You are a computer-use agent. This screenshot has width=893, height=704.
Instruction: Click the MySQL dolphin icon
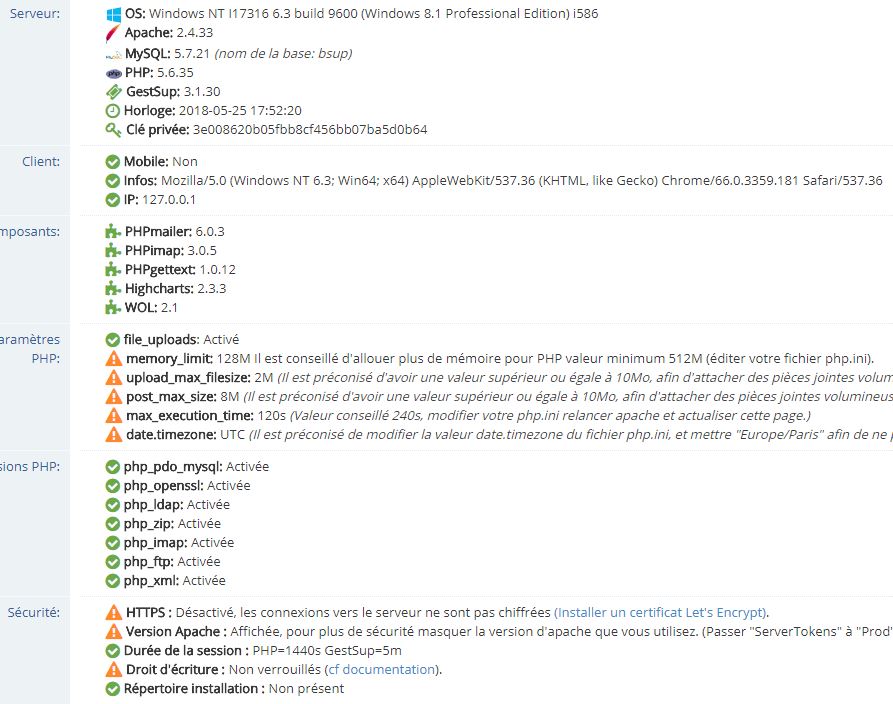(x=114, y=54)
